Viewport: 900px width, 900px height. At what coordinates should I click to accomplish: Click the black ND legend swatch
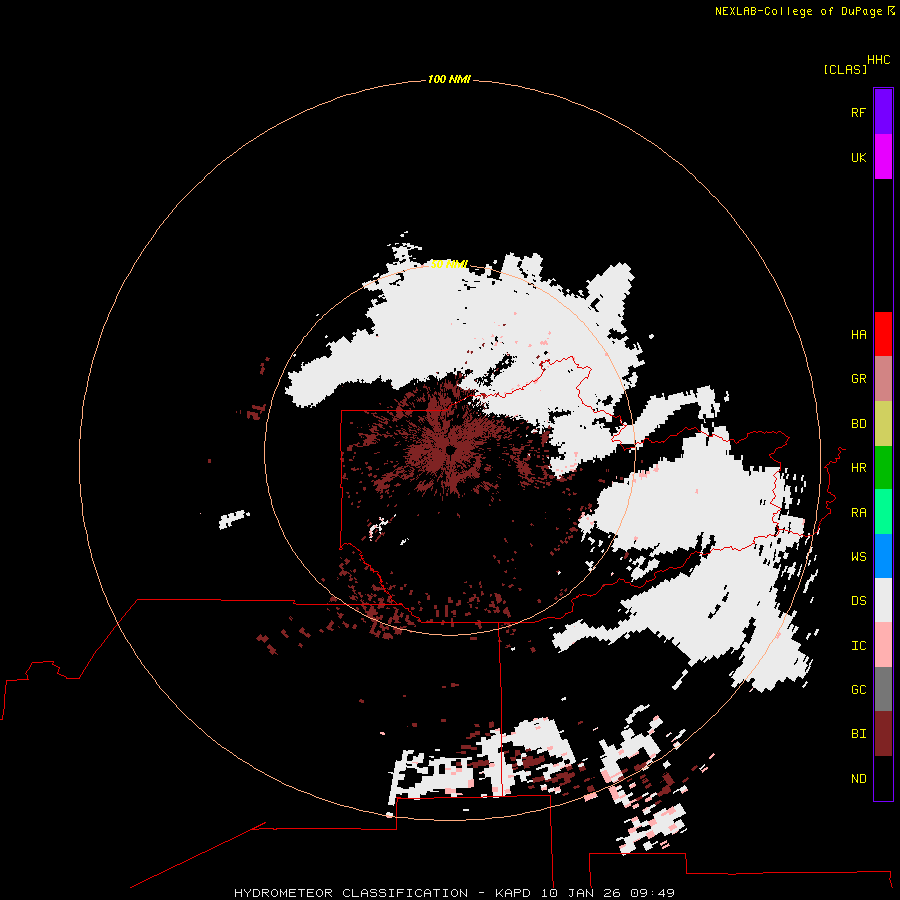click(883, 778)
